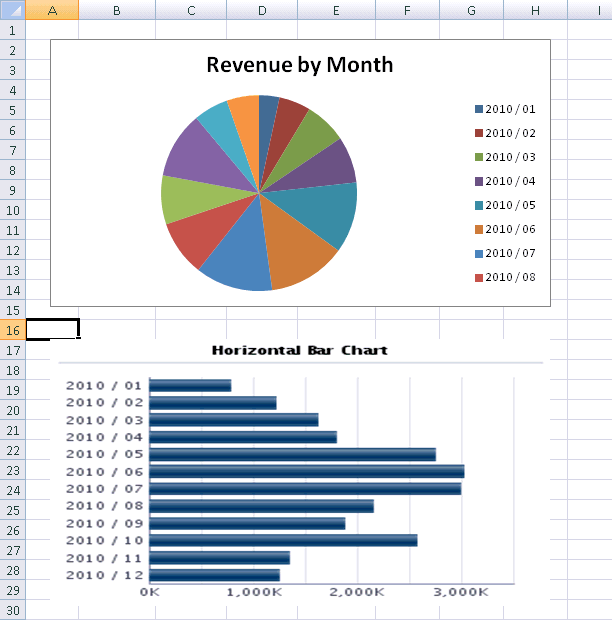The height and width of the screenshot is (620, 612).
Task: Select the bar for 2010 / 11
Action: [x=219, y=558]
